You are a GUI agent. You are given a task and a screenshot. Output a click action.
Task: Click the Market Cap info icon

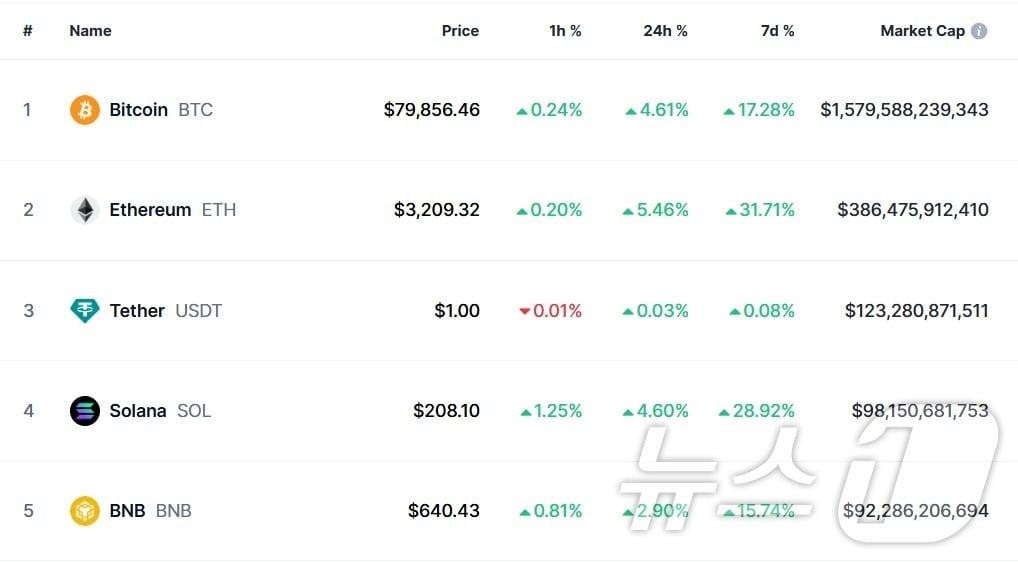point(979,31)
